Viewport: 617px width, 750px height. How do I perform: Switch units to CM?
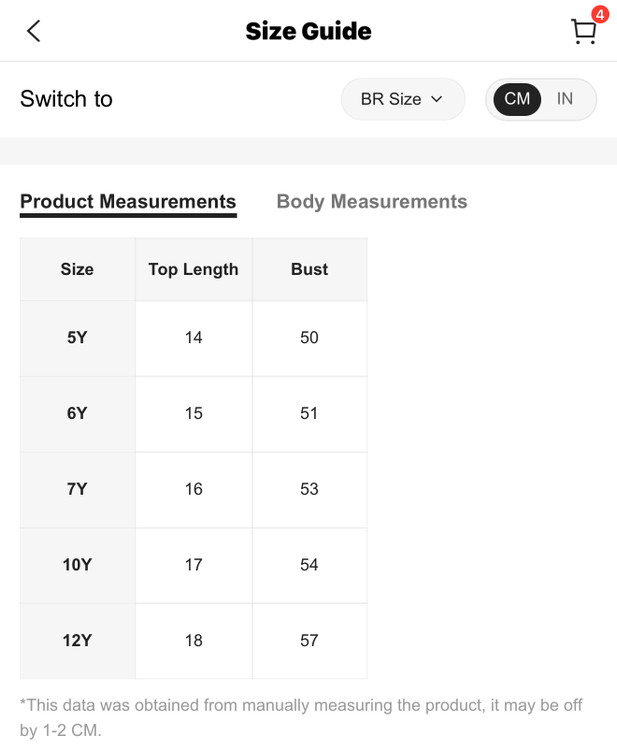pos(517,99)
